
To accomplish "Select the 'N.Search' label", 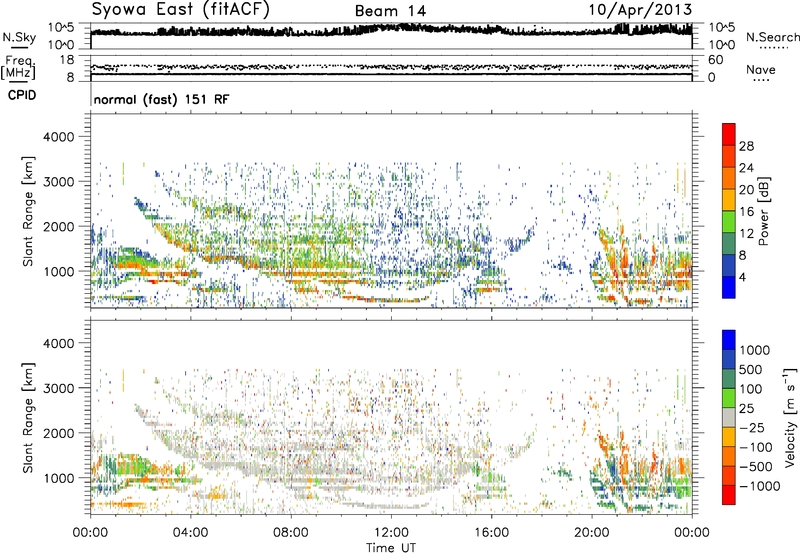I will pos(772,37).
